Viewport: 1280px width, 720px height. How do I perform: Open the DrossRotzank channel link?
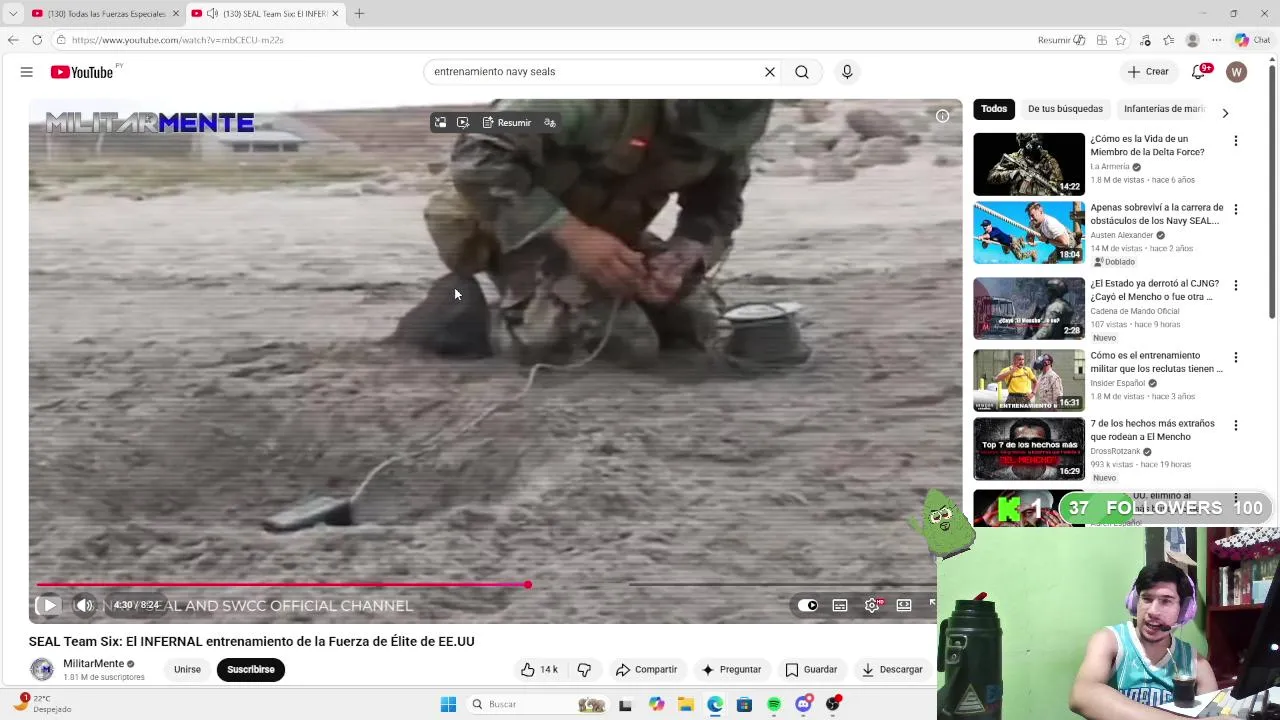pyautogui.click(x=1115, y=451)
